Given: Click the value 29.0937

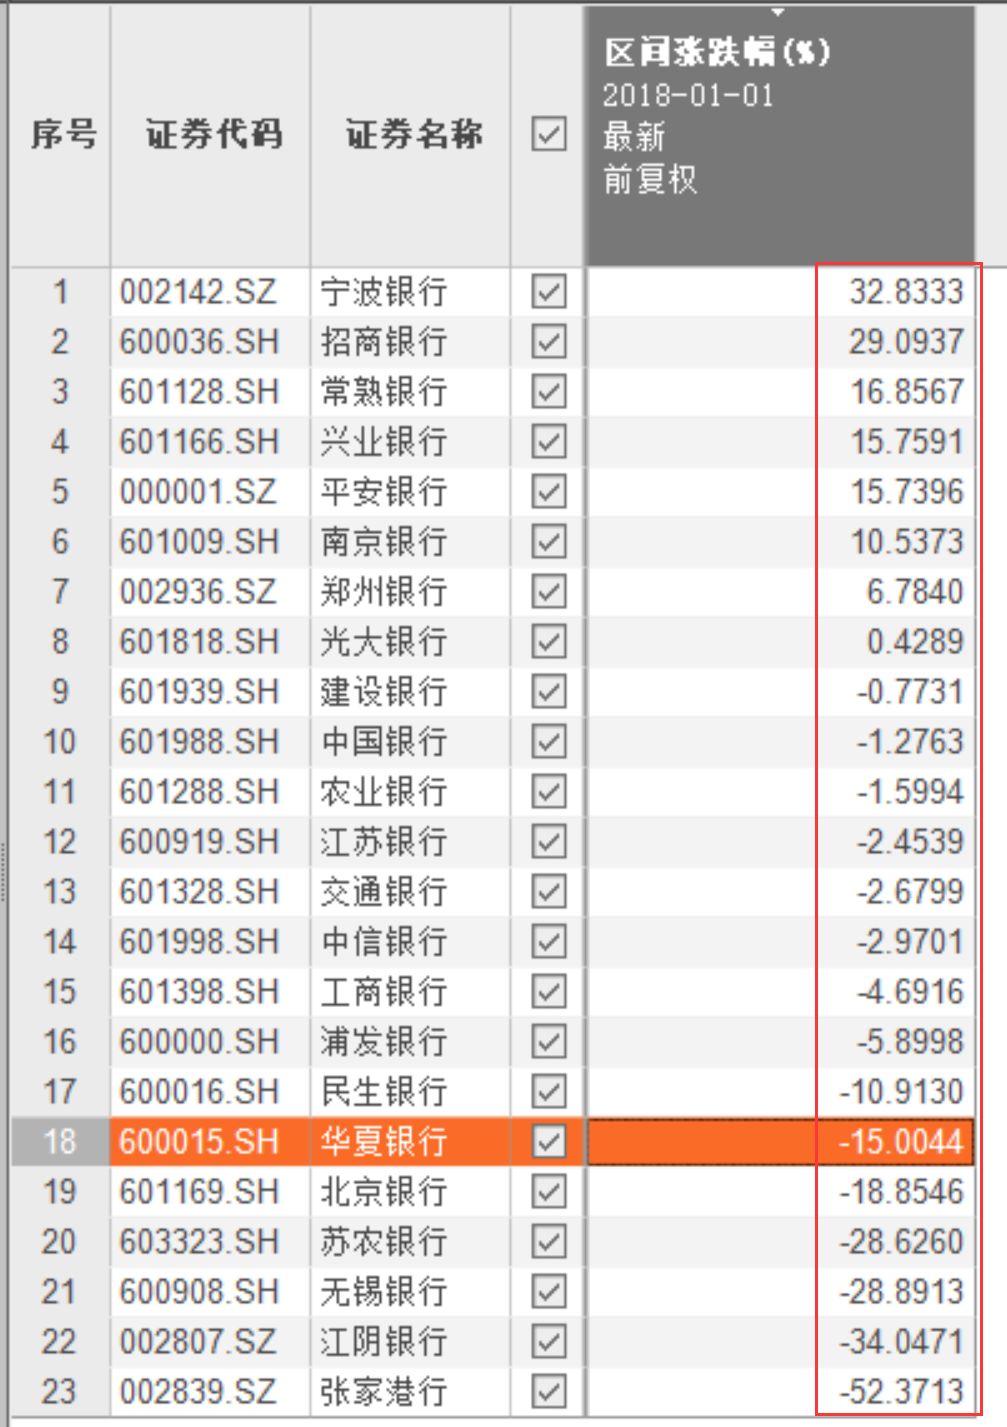Looking at the screenshot, I should pos(906,342).
